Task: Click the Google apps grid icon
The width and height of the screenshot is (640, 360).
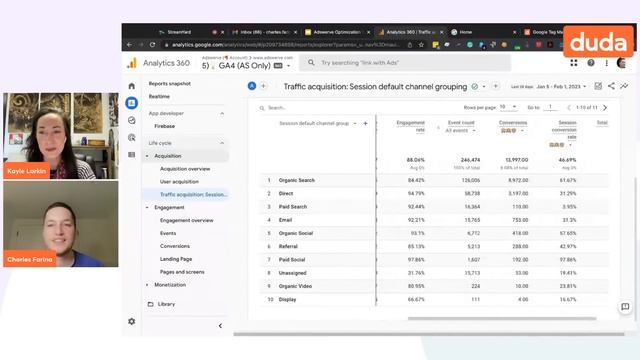Action: (574, 63)
